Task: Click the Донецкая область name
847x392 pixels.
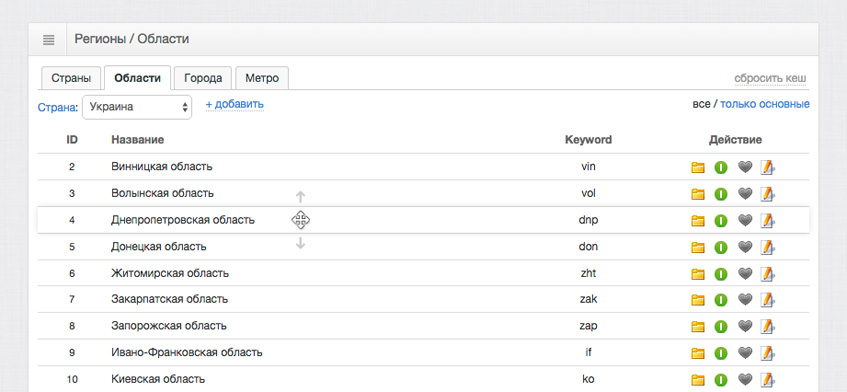Action: (159, 247)
